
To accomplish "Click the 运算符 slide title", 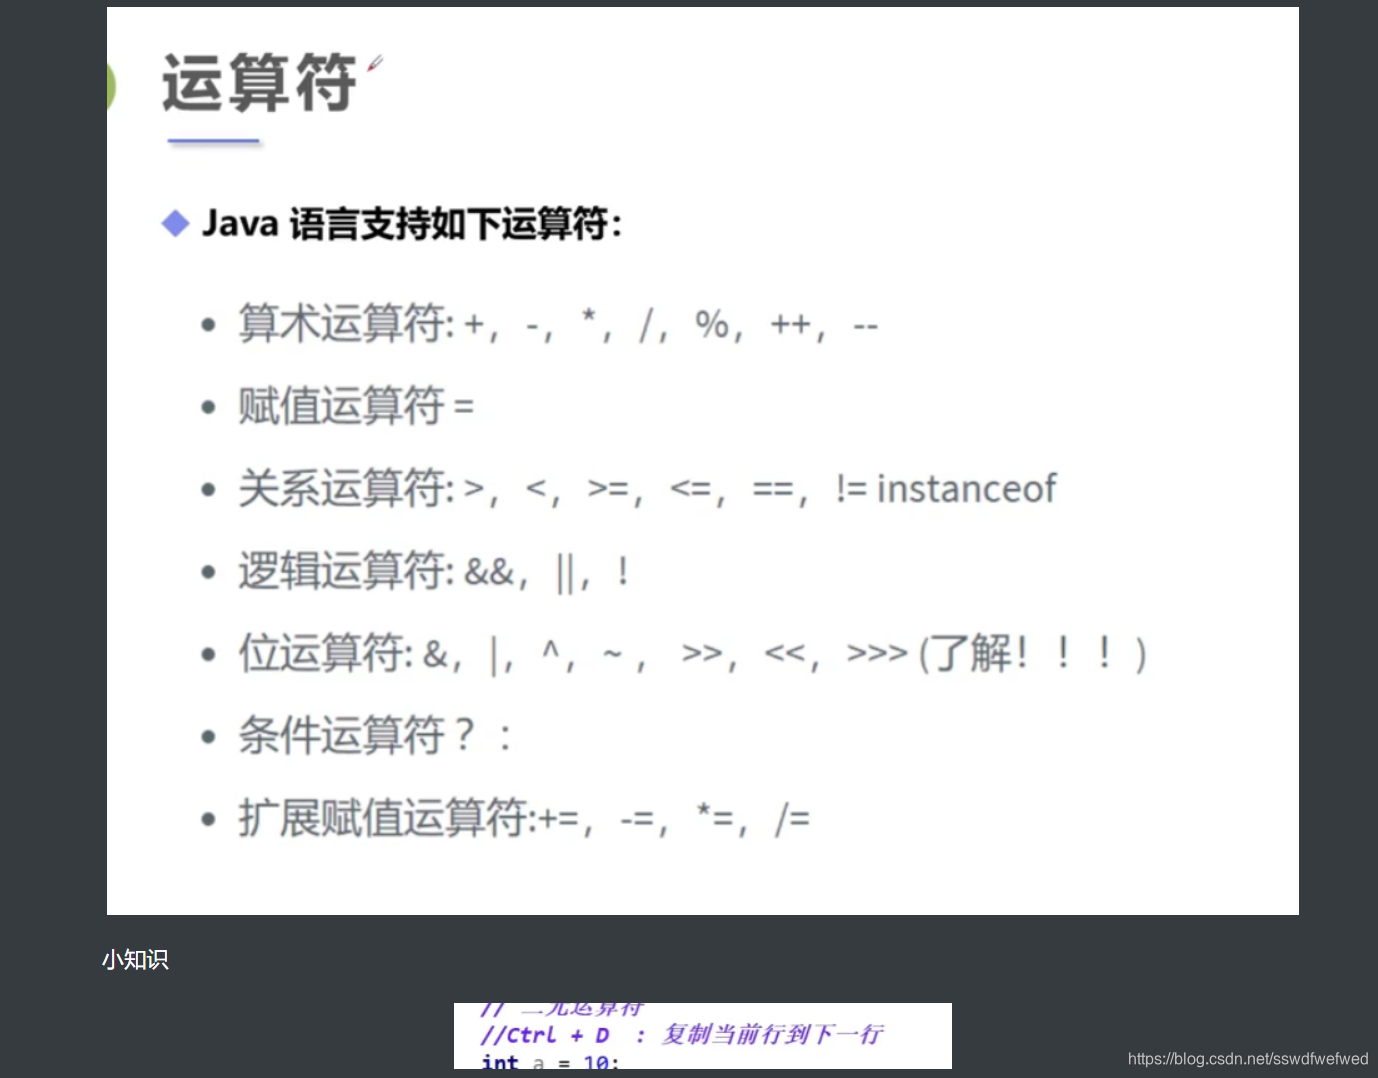I will click(x=259, y=83).
